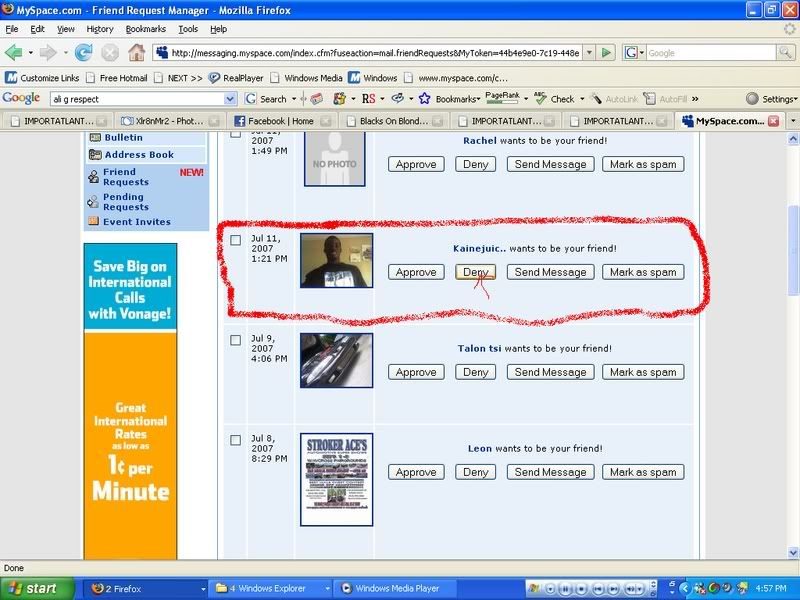Tick the checkbox for Leon's request
800x600 pixels.
pos(235,440)
